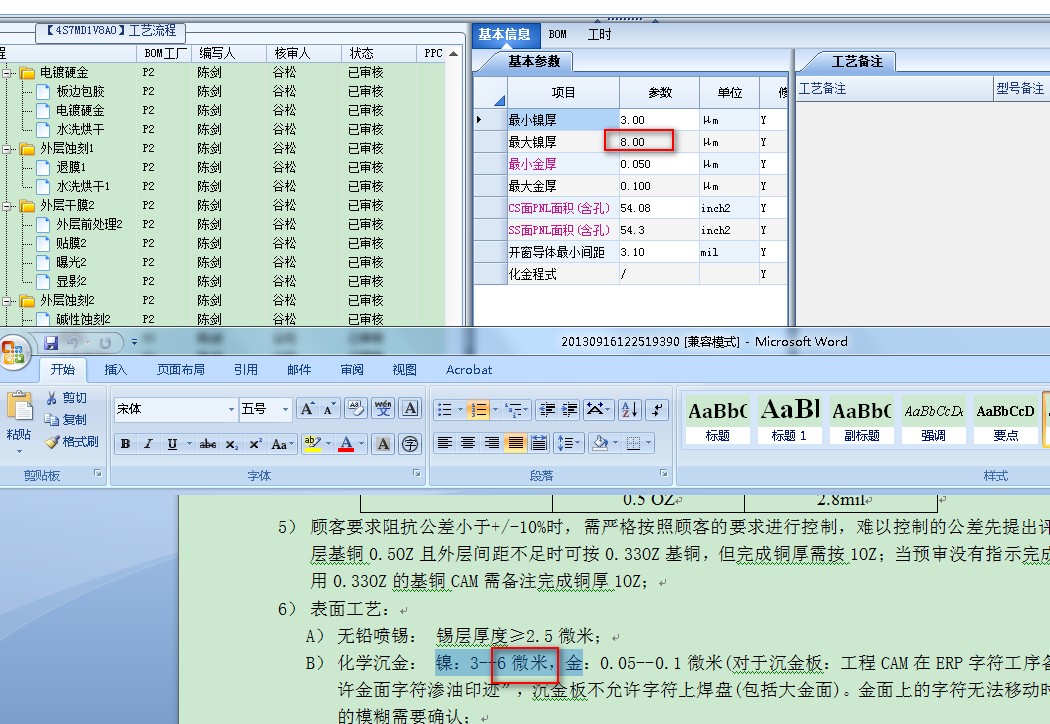The width and height of the screenshot is (1050, 724).
Task: Customize the Quick Access Toolbar dropdown
Action: tap(134, 342)
